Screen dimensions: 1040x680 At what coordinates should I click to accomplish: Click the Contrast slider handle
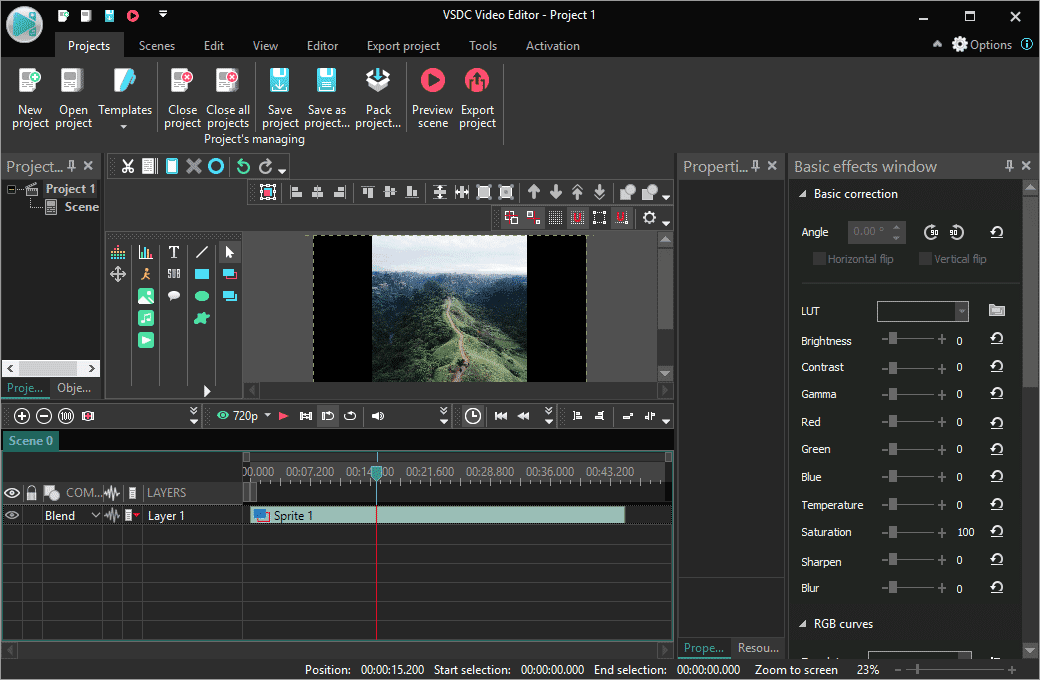[x=893, y=368]
